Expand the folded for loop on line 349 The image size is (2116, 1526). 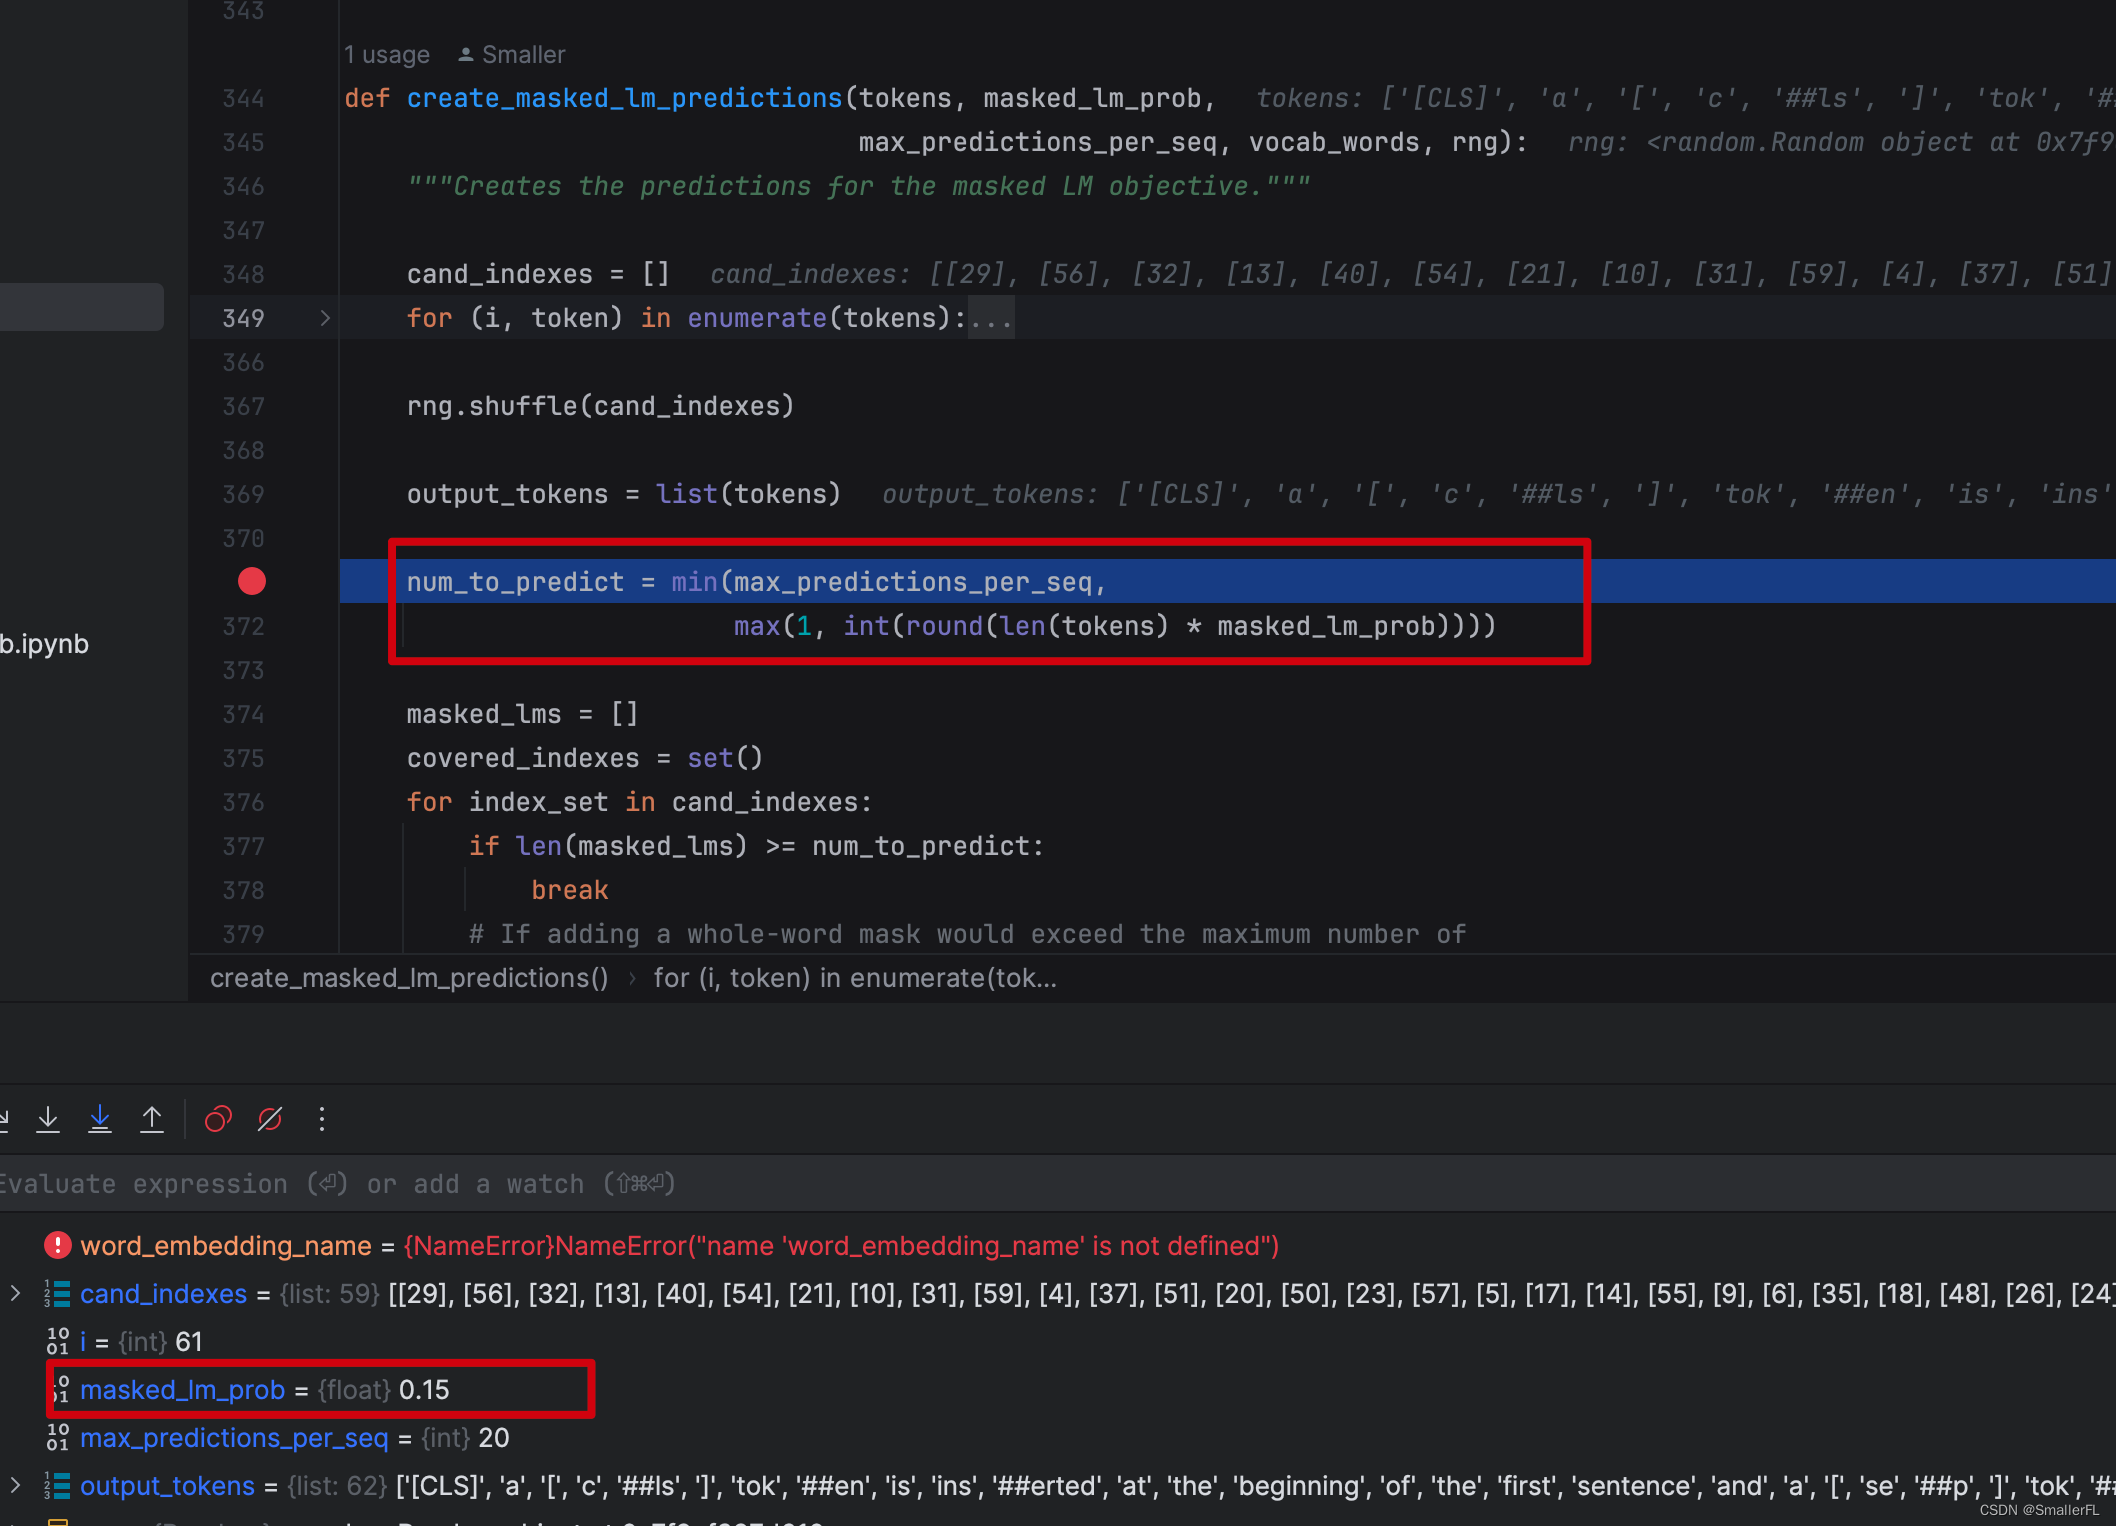pyautogui.click(x=325, y=318)
